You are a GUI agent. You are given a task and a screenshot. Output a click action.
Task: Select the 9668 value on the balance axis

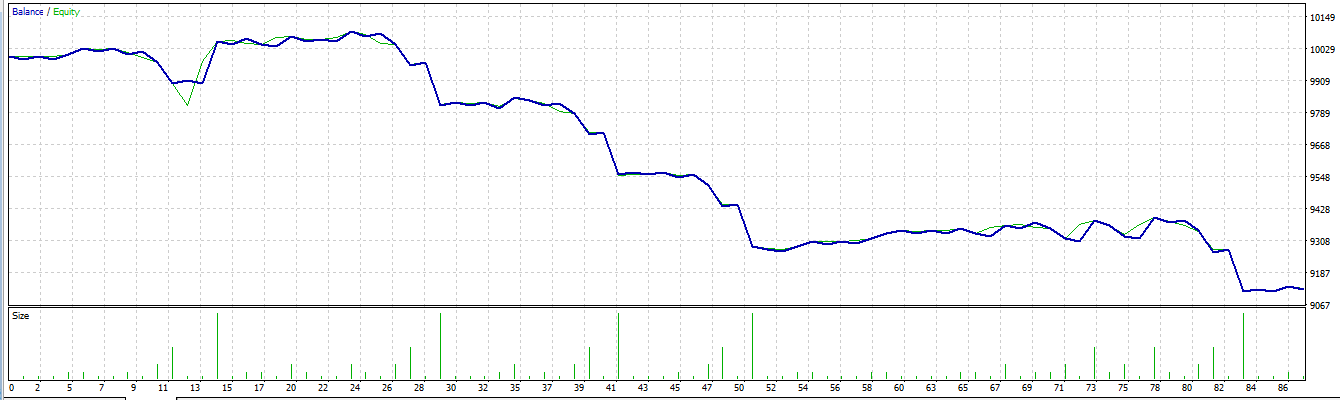1320,146
